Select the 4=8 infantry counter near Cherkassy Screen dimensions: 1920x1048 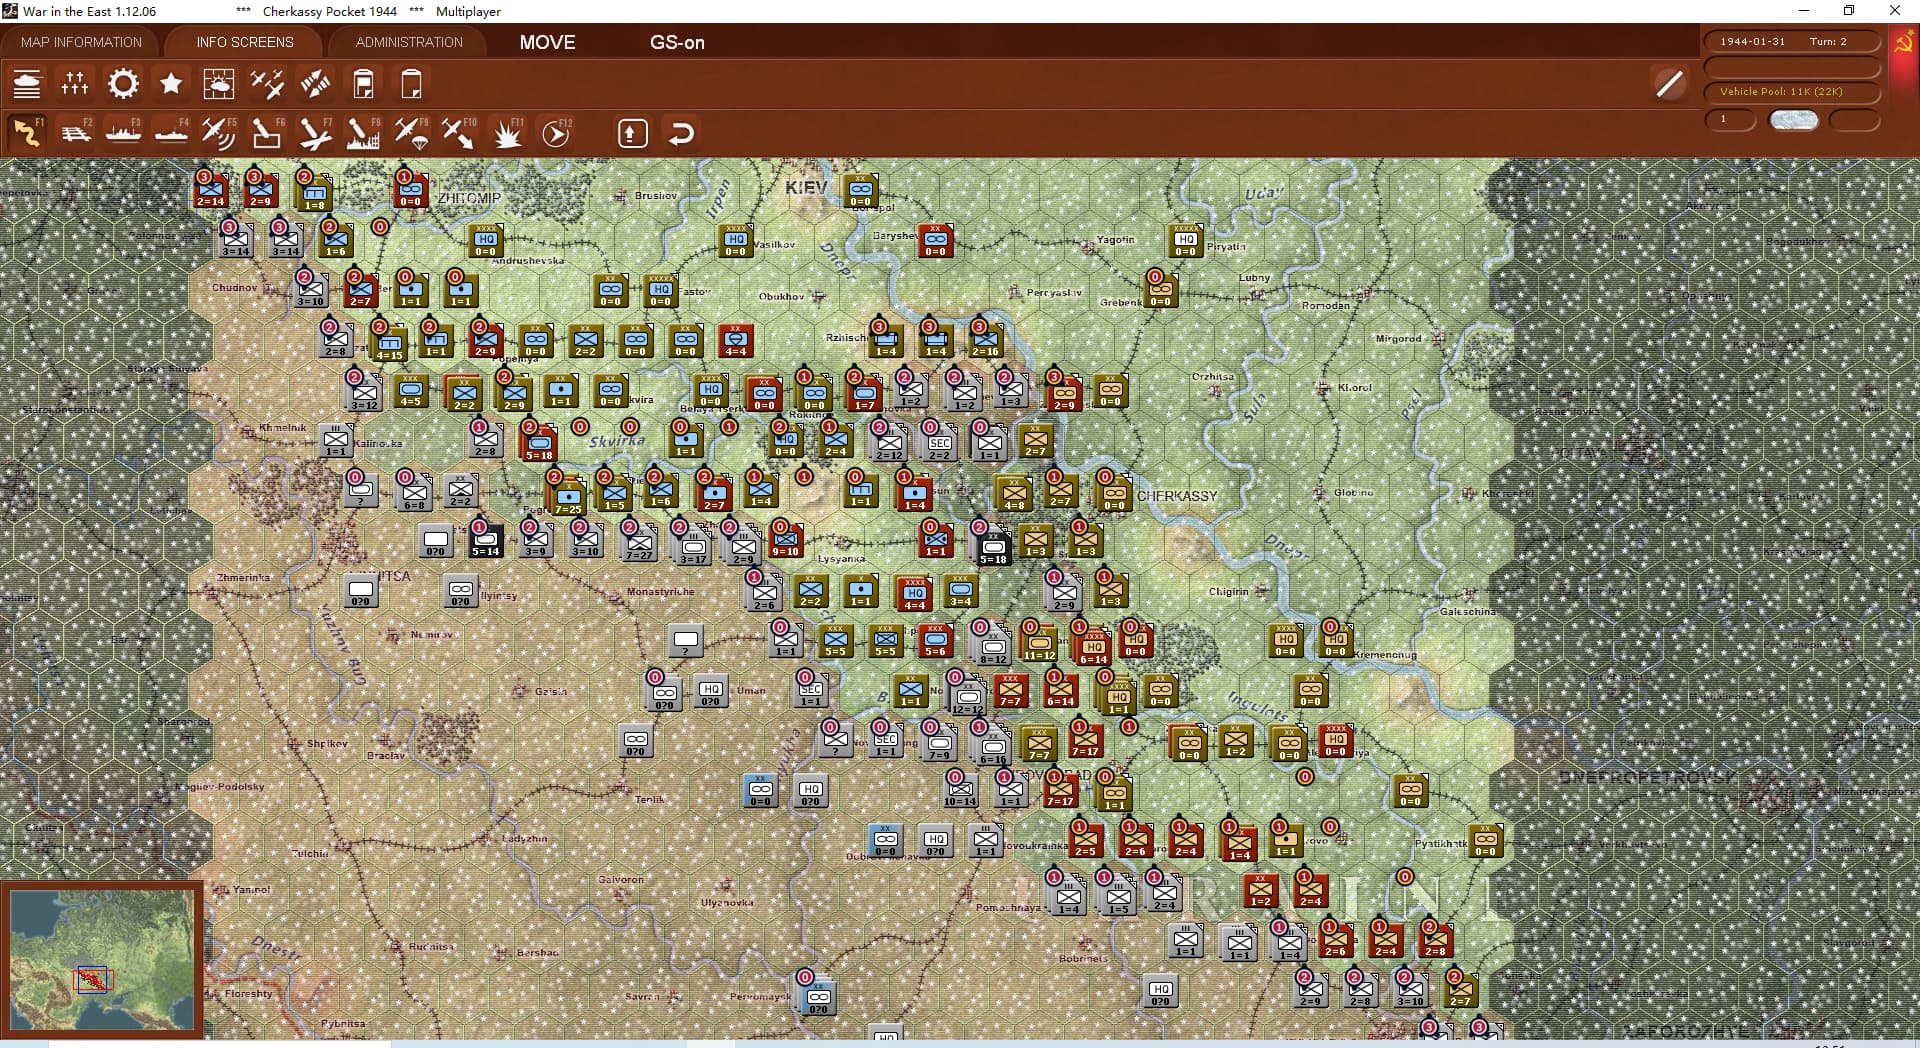click(1014, 494)
